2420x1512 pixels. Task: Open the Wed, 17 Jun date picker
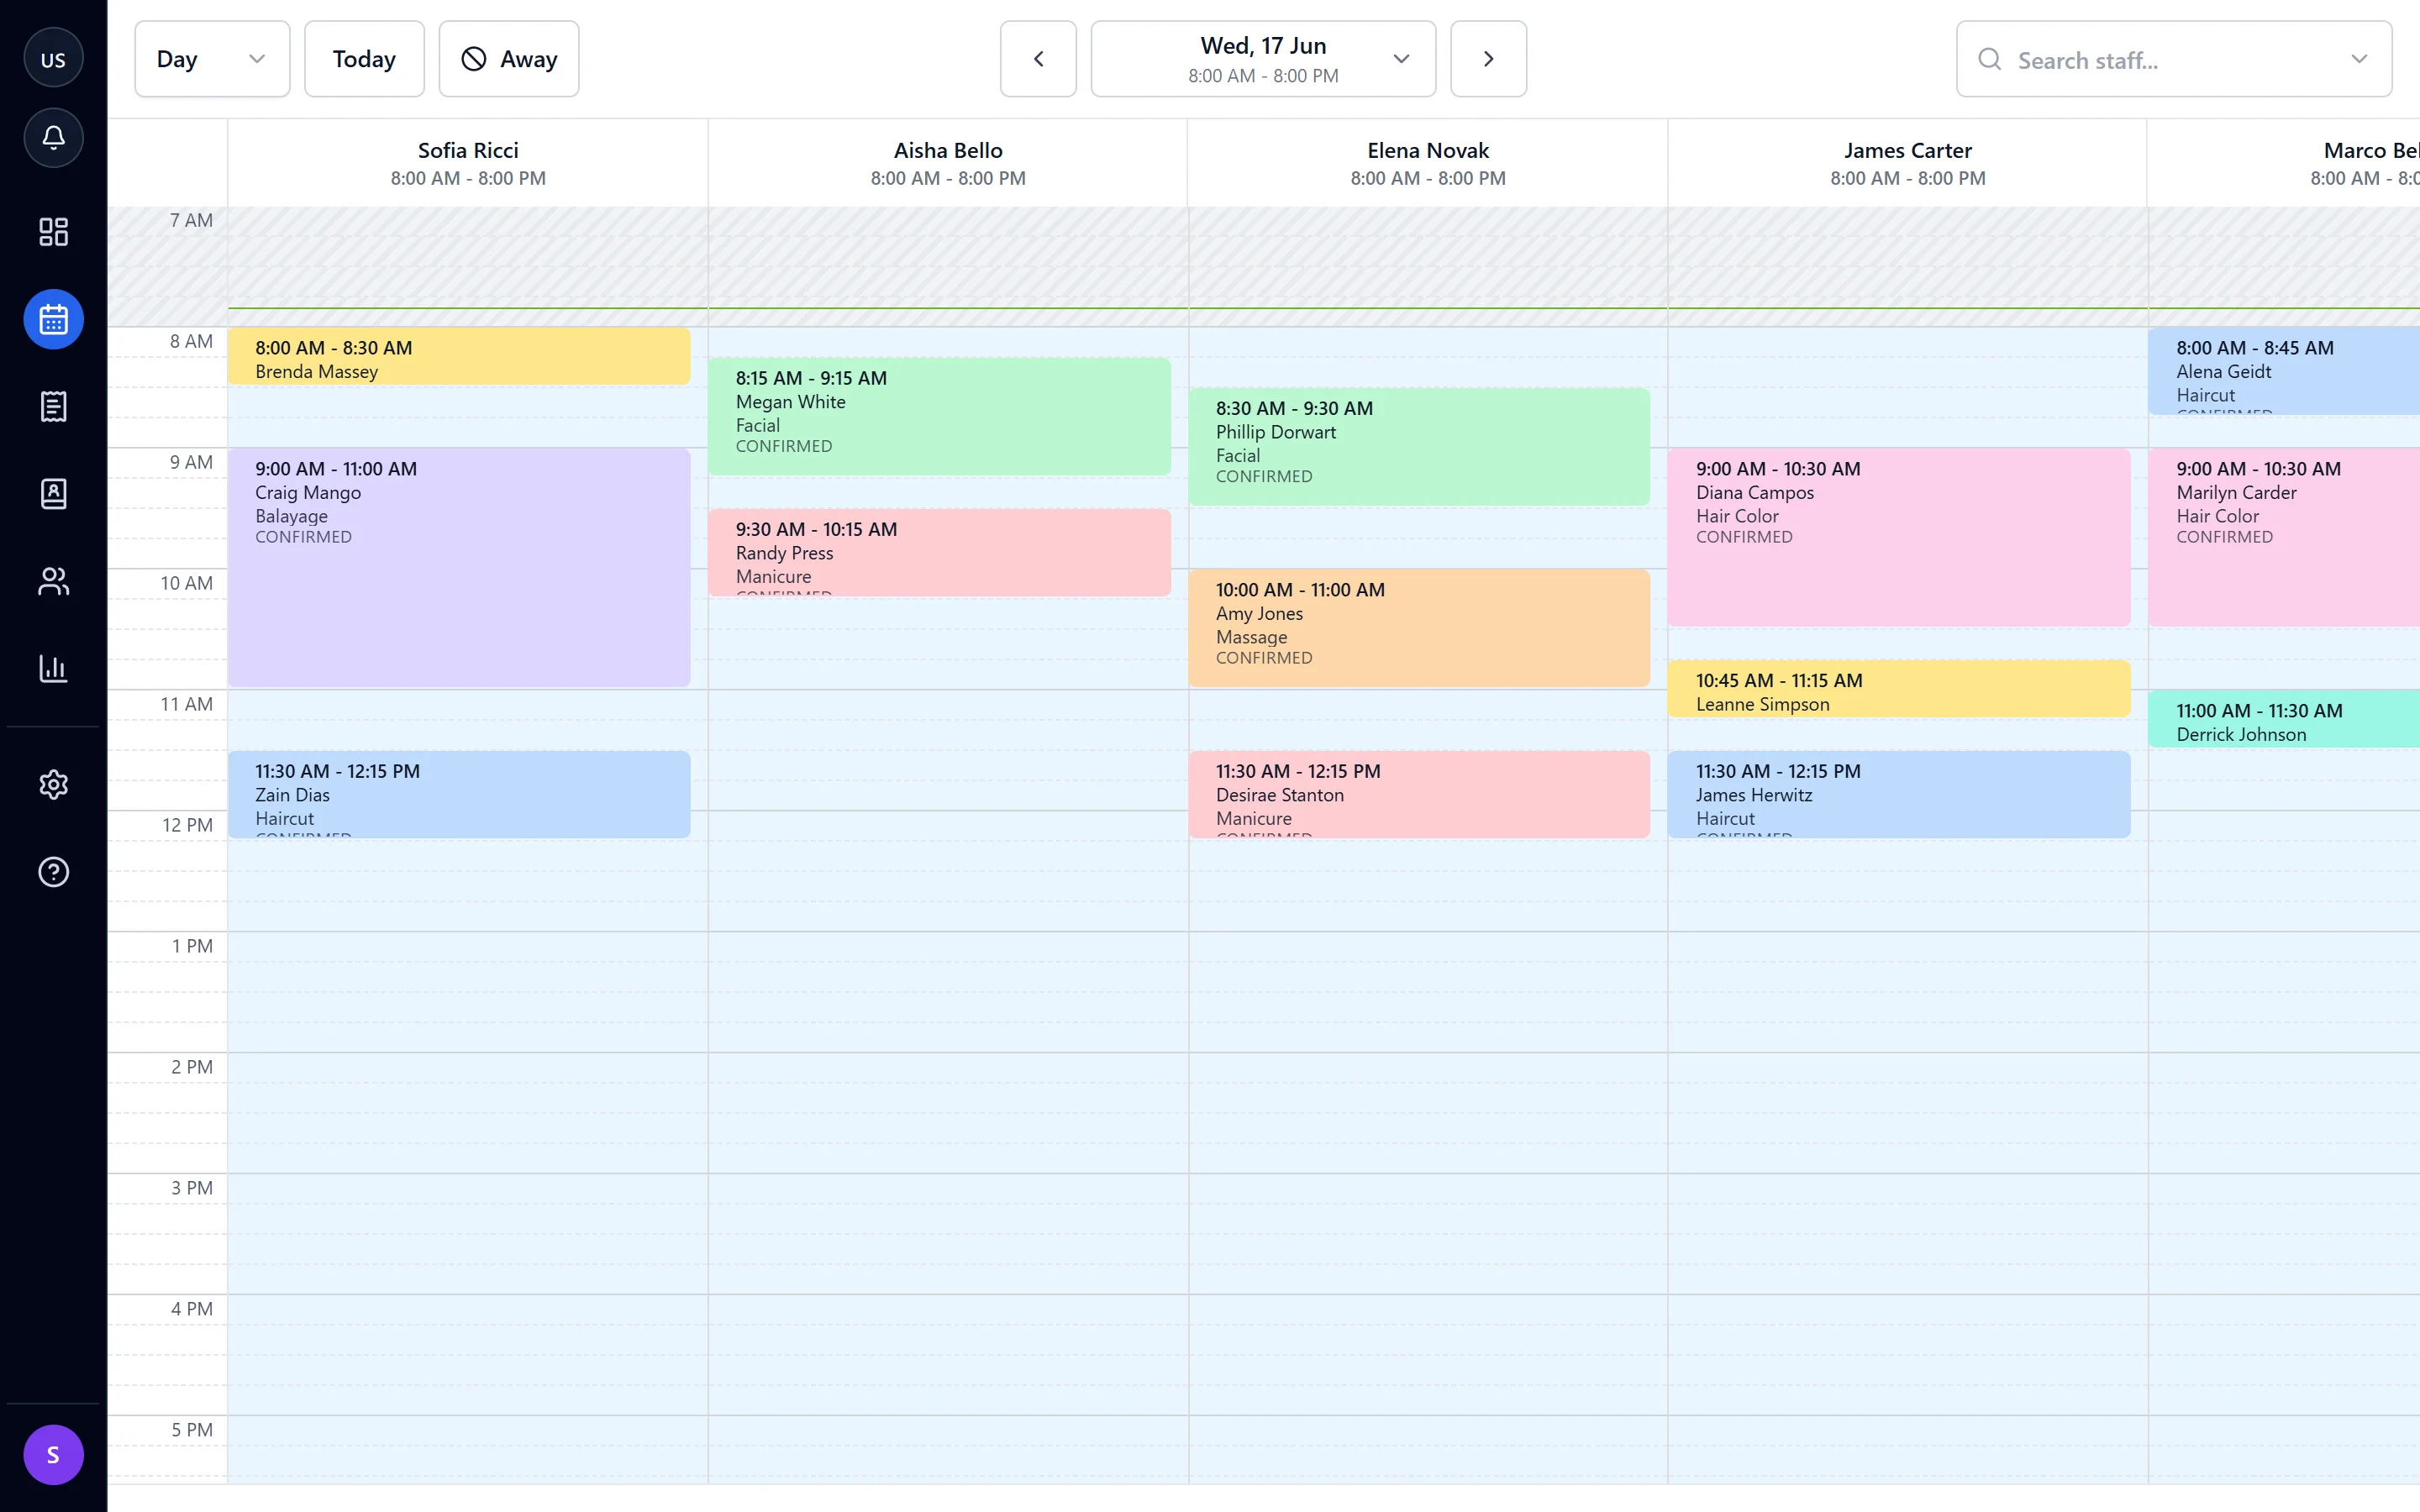point(1263,59)
